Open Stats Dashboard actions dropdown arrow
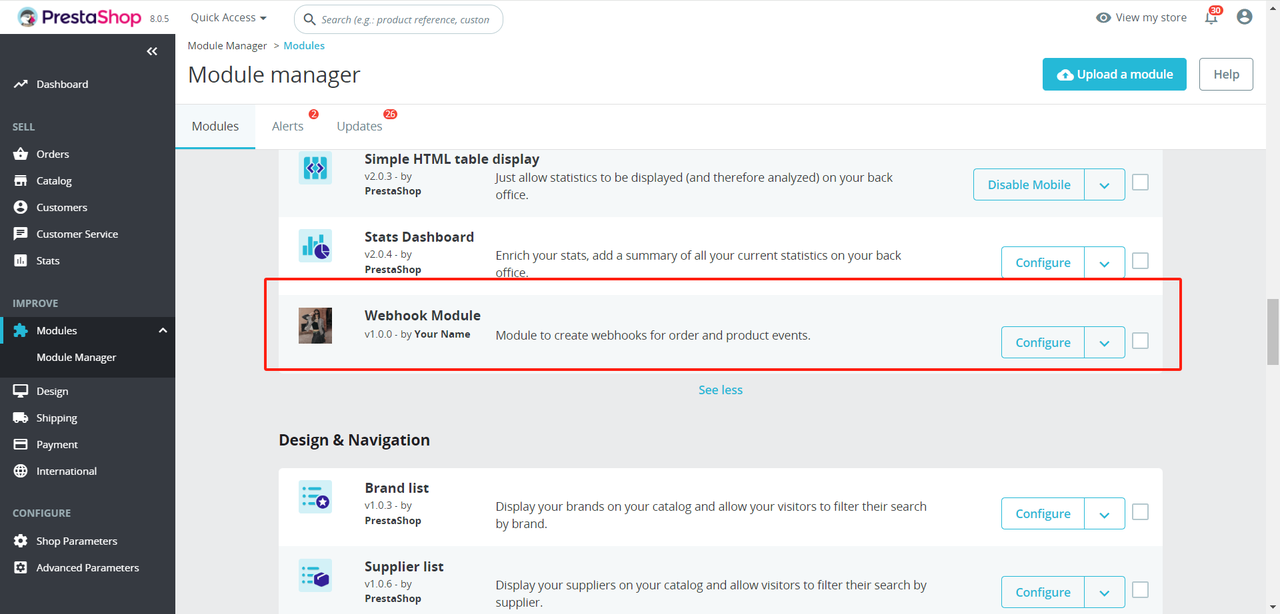This screenshot has width=1280, height=614. point(1104,263)
